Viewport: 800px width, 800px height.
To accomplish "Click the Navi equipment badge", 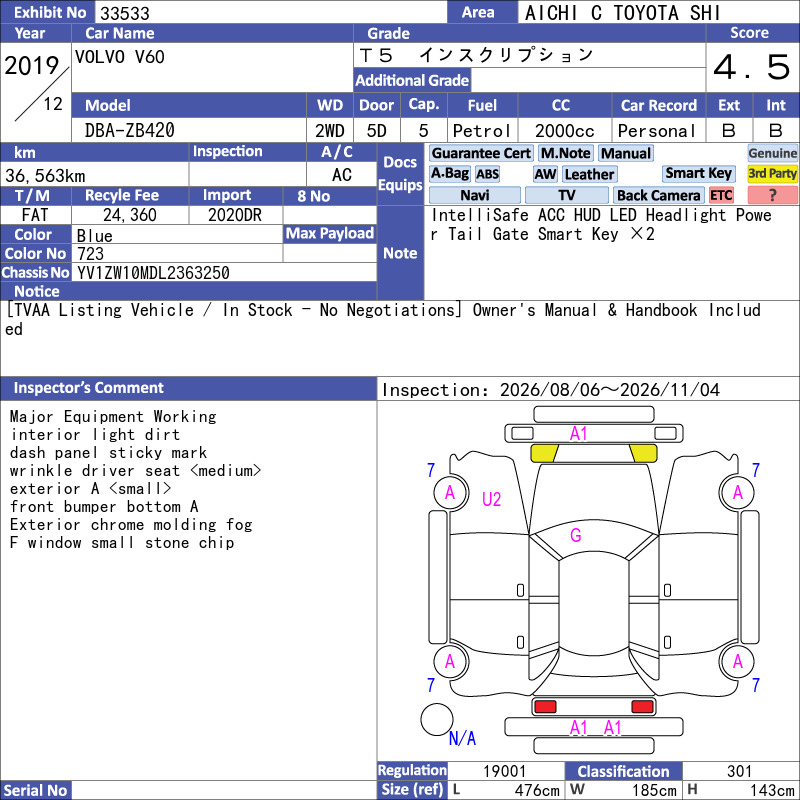I will pyautogui.click(x=474, y=195).
